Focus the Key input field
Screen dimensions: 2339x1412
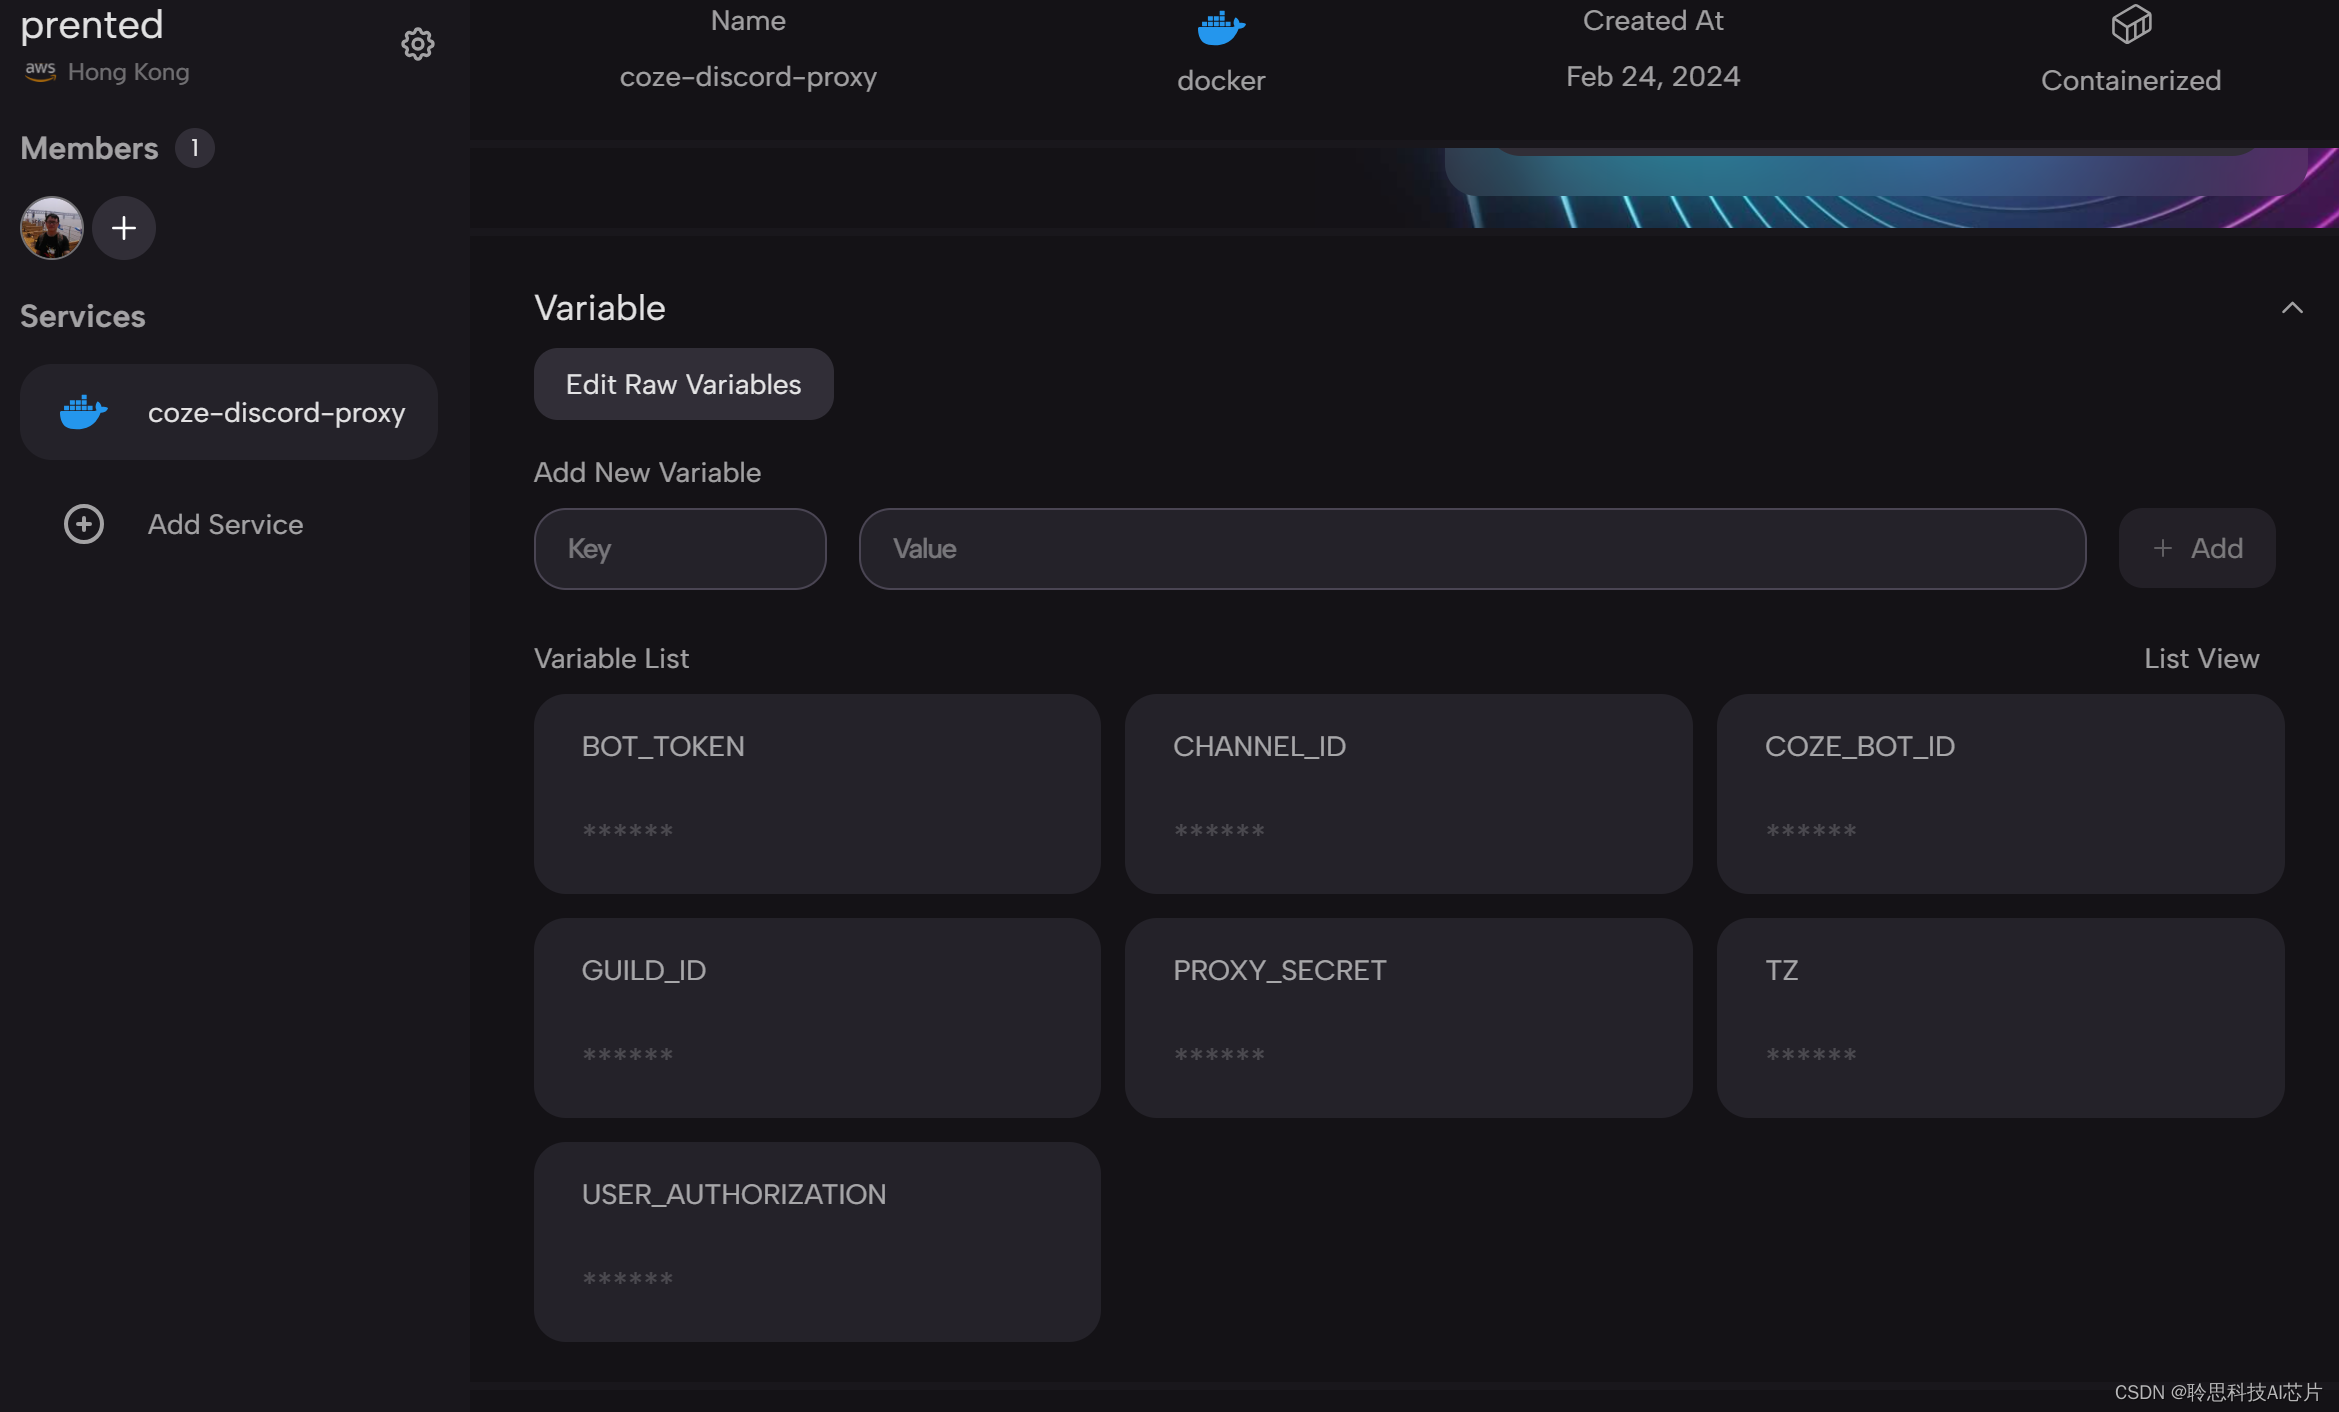[x=679, y=549]
